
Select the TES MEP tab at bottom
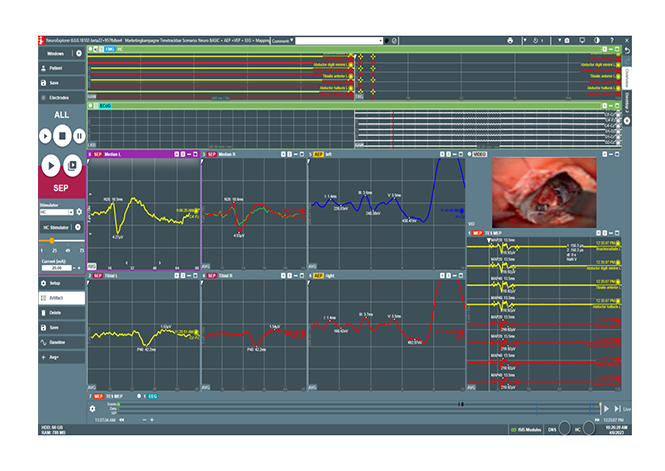point(113,396)
